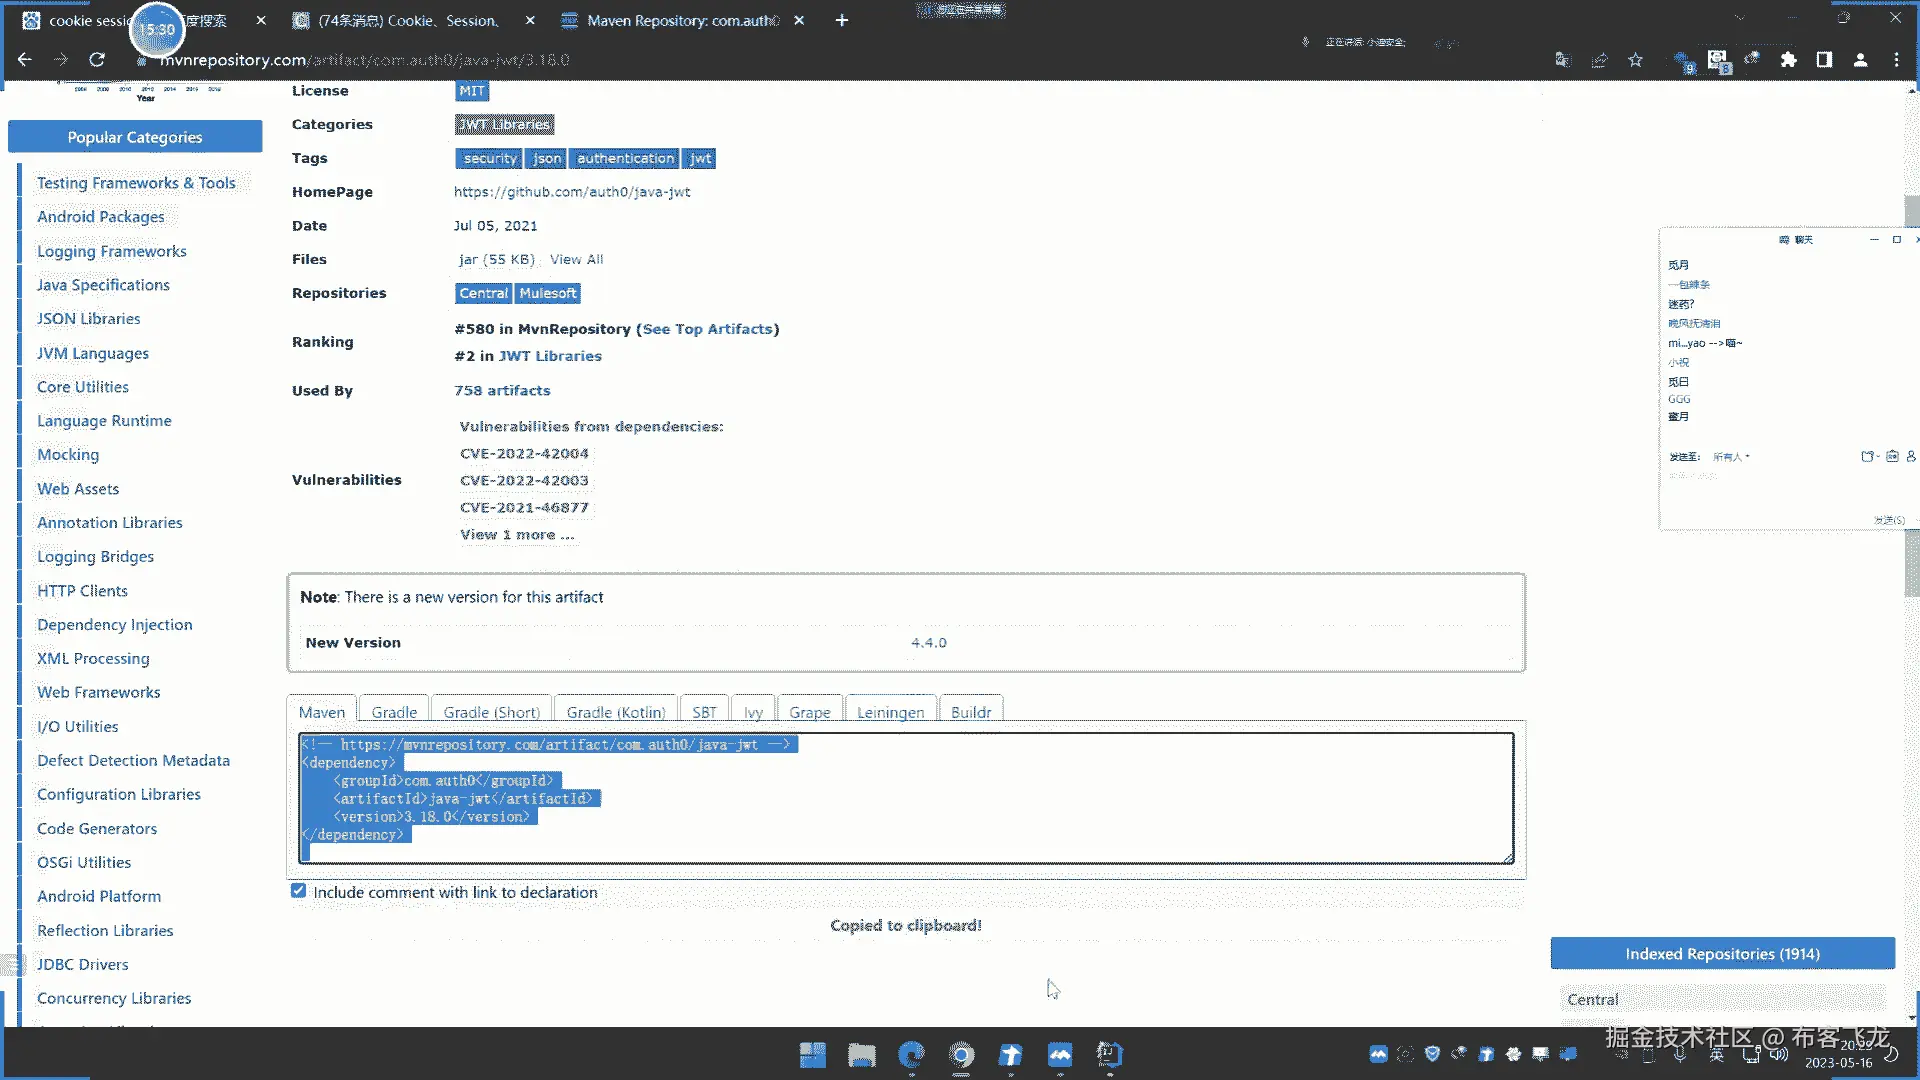Open the 758 artifacts link
1920x1080 pixels.
502,391
